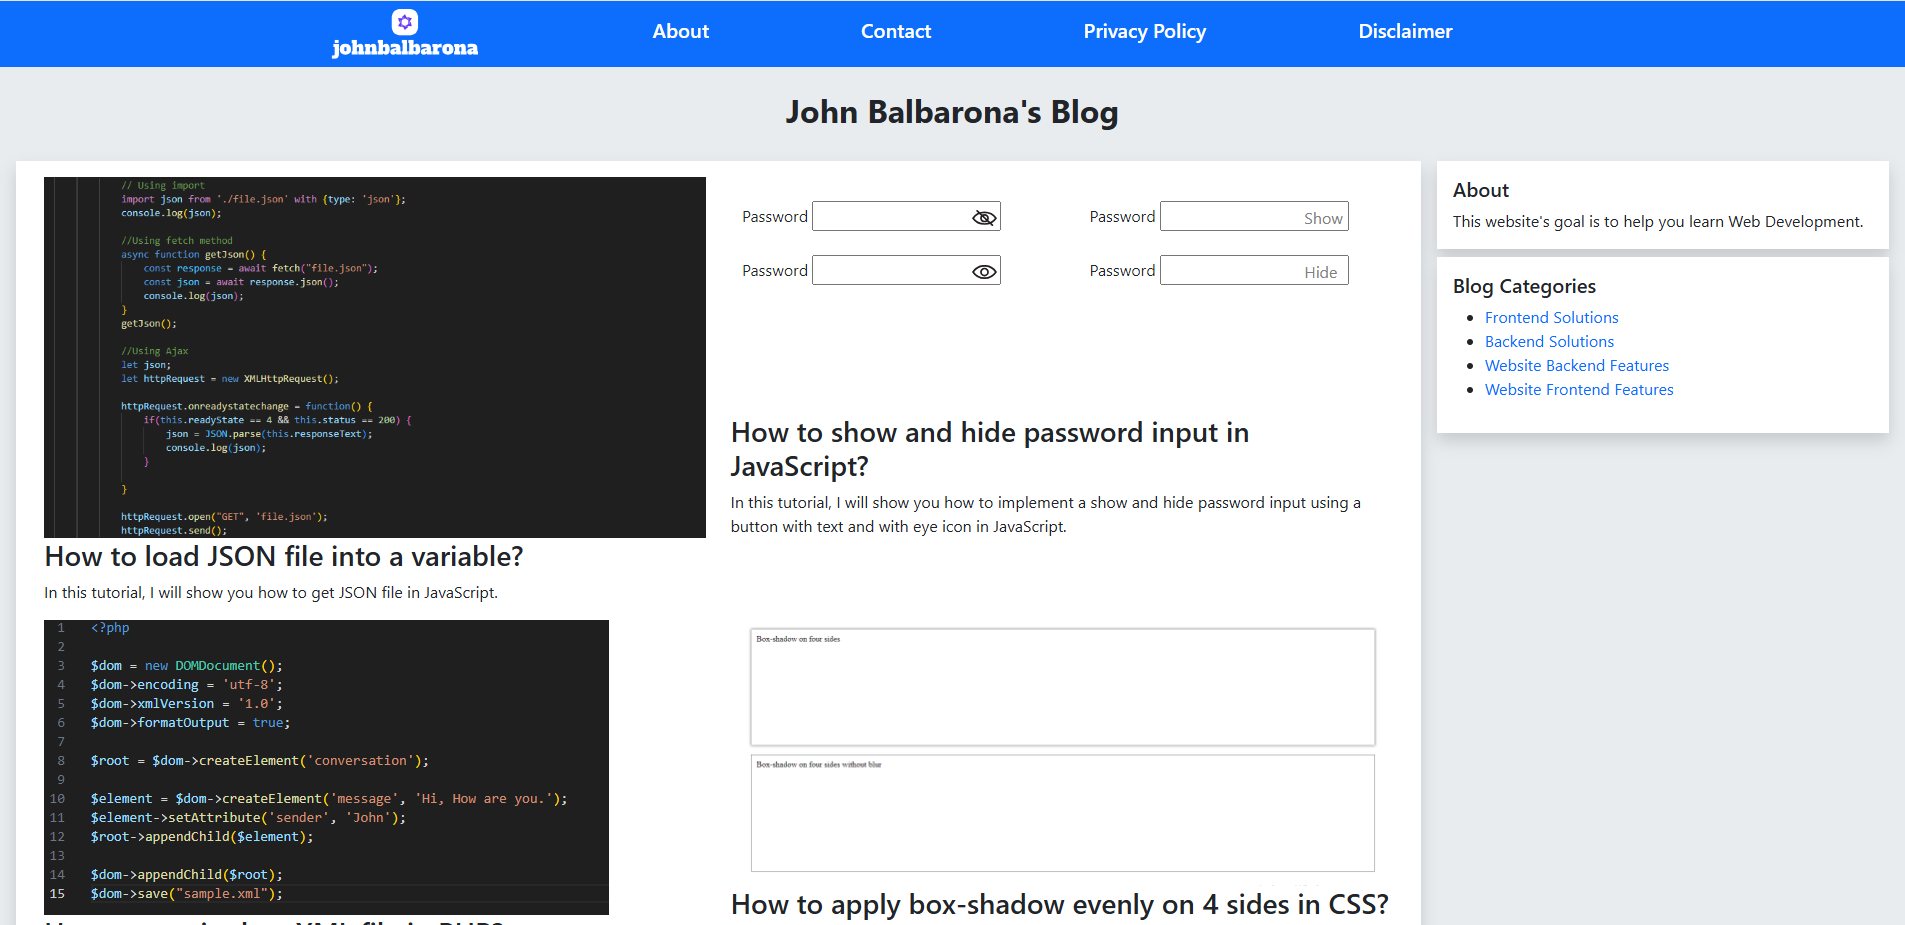Open the Disclaimer navigation item
This screenshot has width=1905, height=925.
(1405, 31)
